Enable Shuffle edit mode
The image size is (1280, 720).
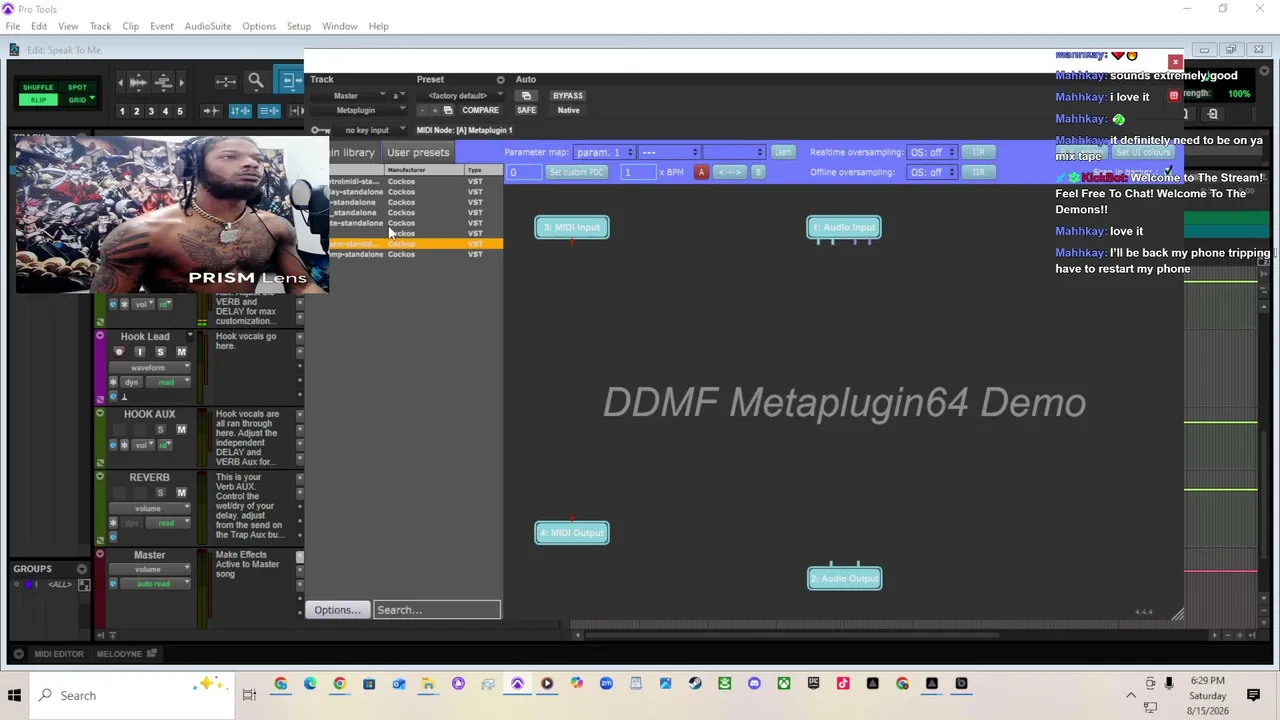click(38, 87)
